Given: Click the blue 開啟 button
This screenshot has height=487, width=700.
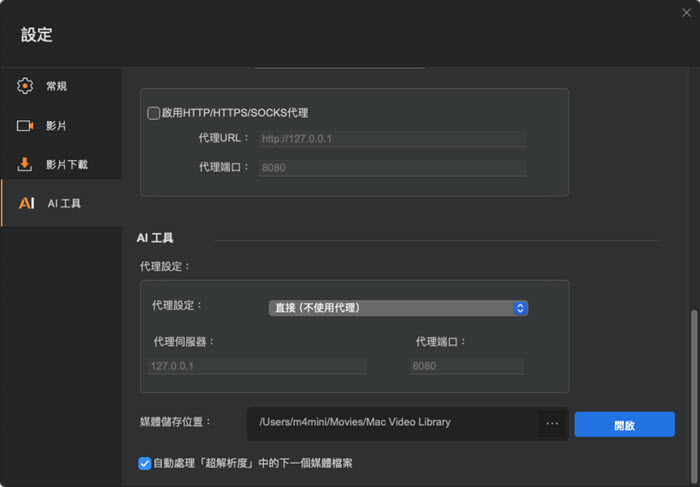Looking at the screenshot, I should (624, 425).
